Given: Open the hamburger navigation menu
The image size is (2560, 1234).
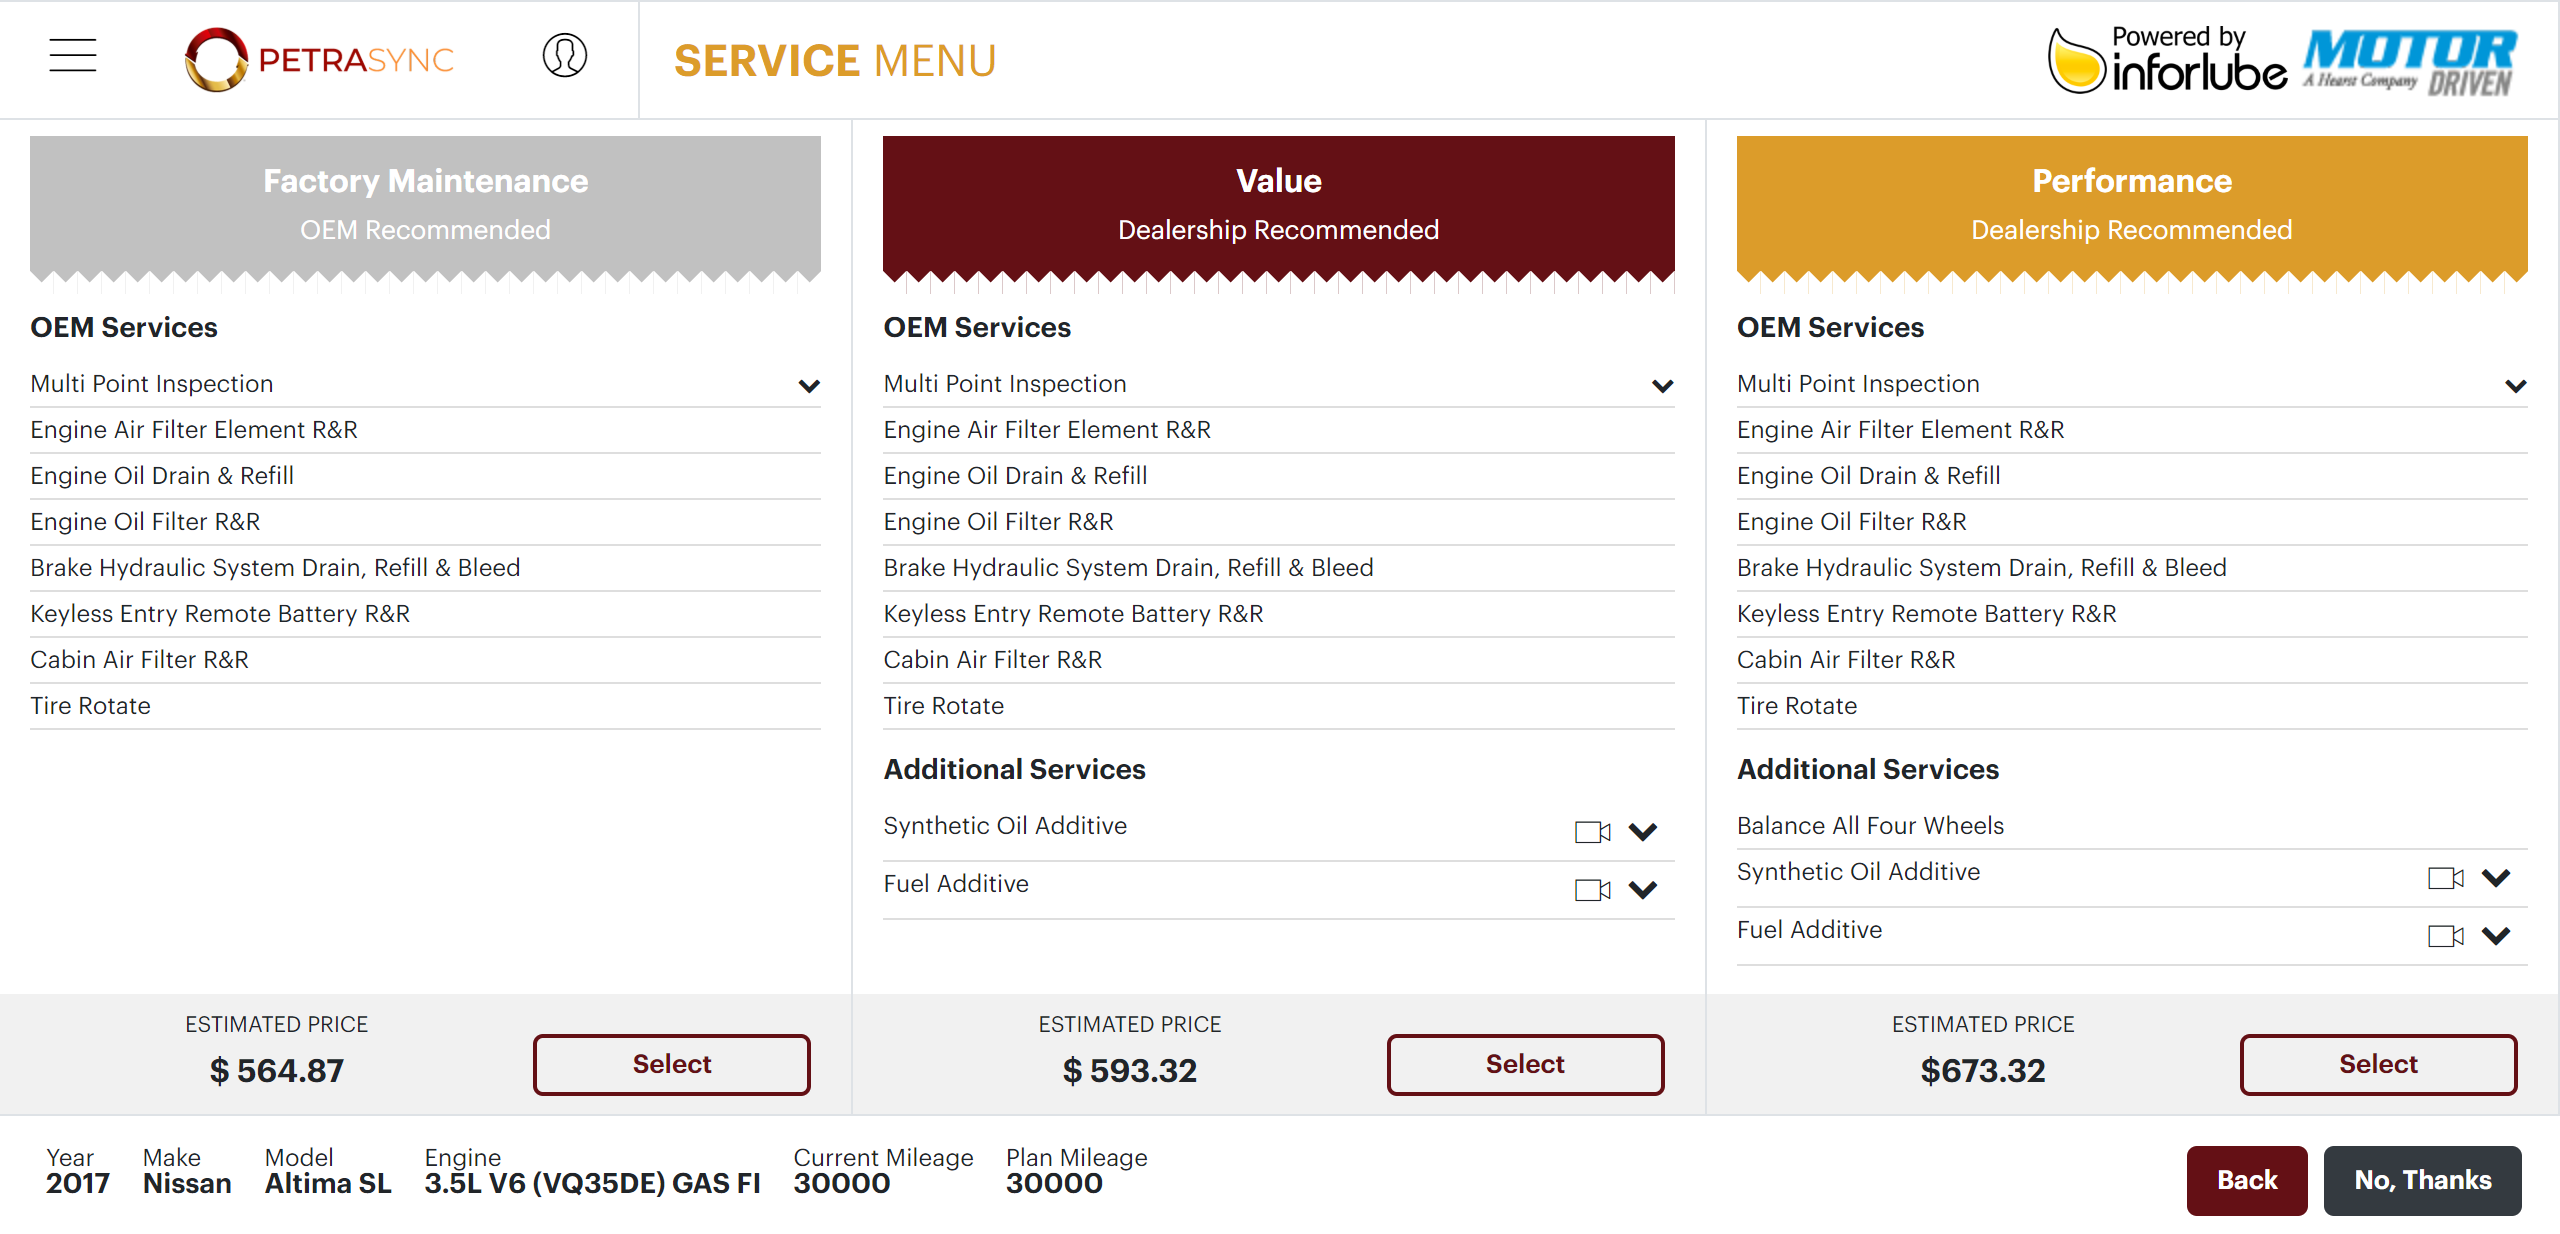Looking at the screenshot, I should tap(72, 56).
